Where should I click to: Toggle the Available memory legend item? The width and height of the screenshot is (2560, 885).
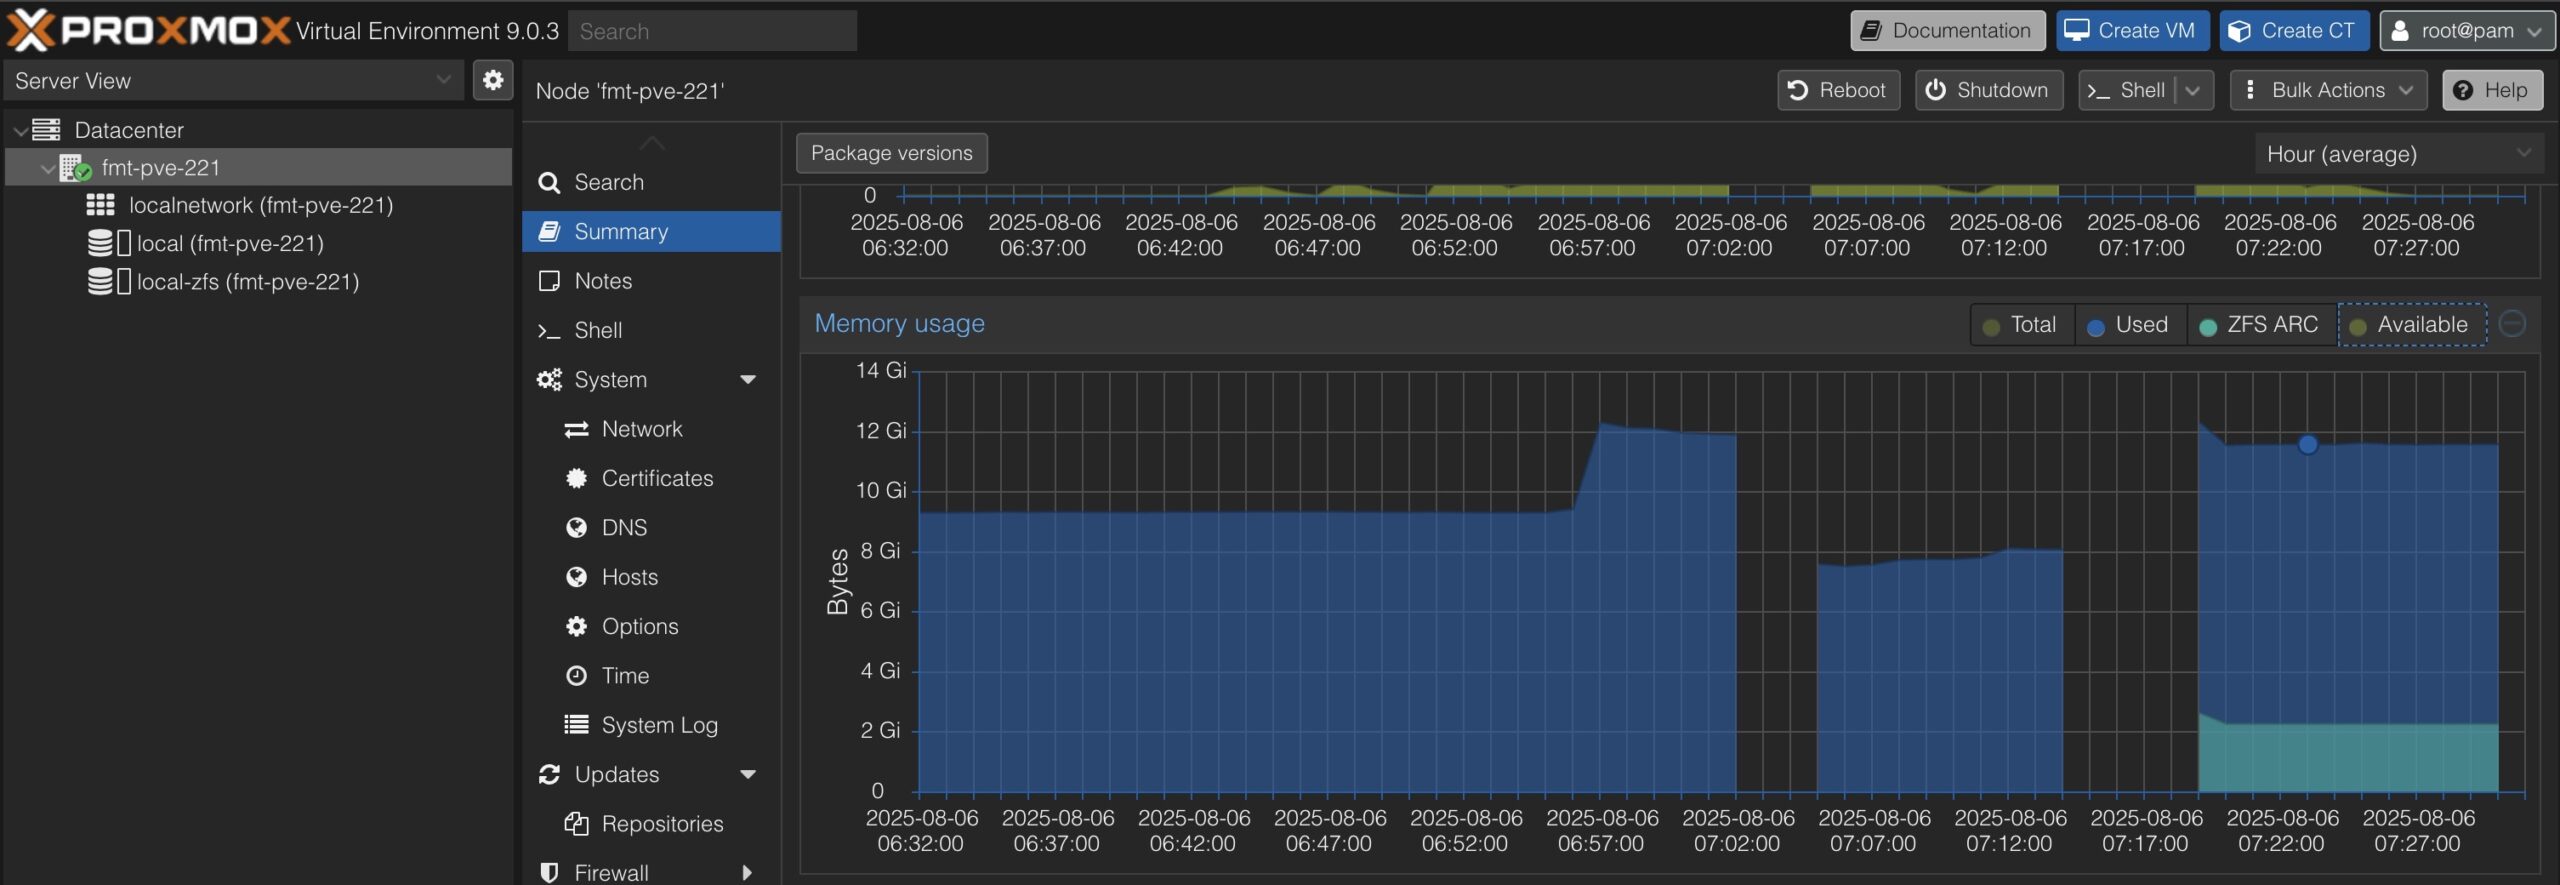[2411, 325]
